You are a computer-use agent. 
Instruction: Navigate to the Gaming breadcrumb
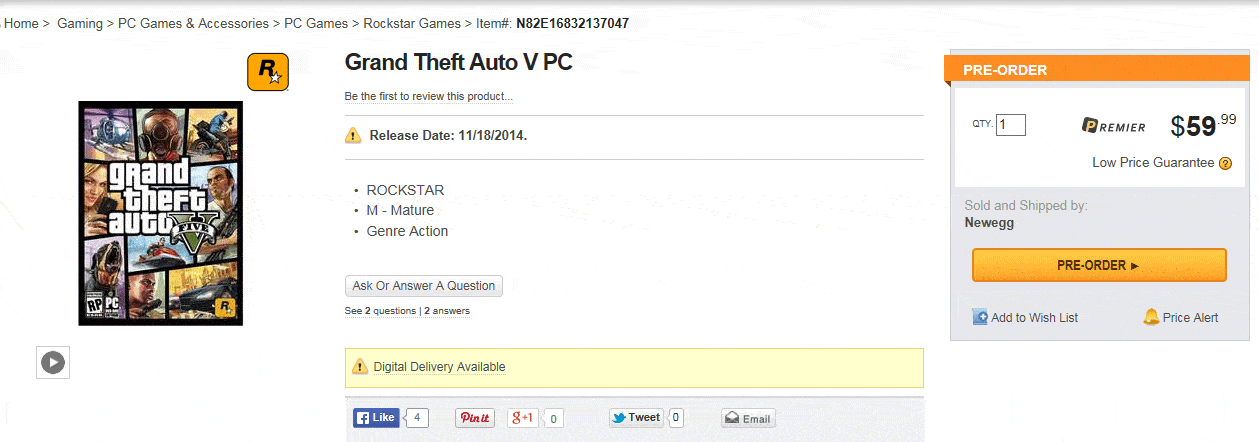point(80,23)
